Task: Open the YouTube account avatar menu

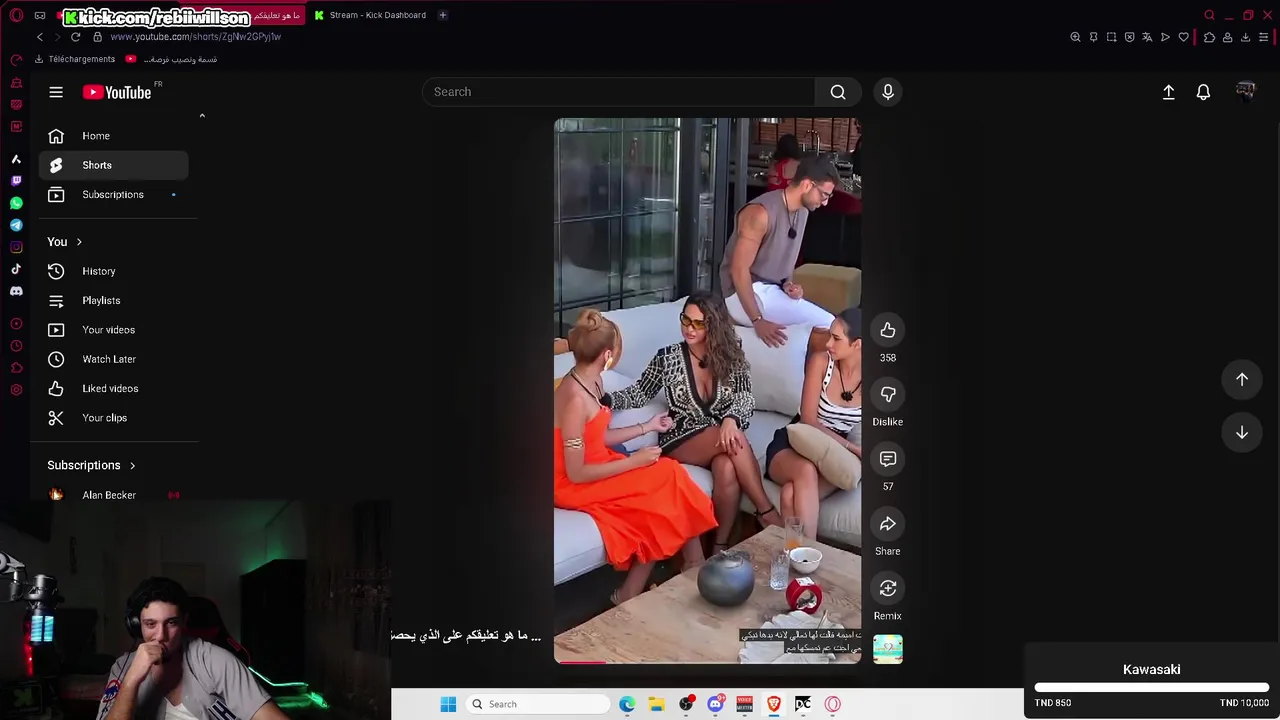Action: [x=1245, y=92]
